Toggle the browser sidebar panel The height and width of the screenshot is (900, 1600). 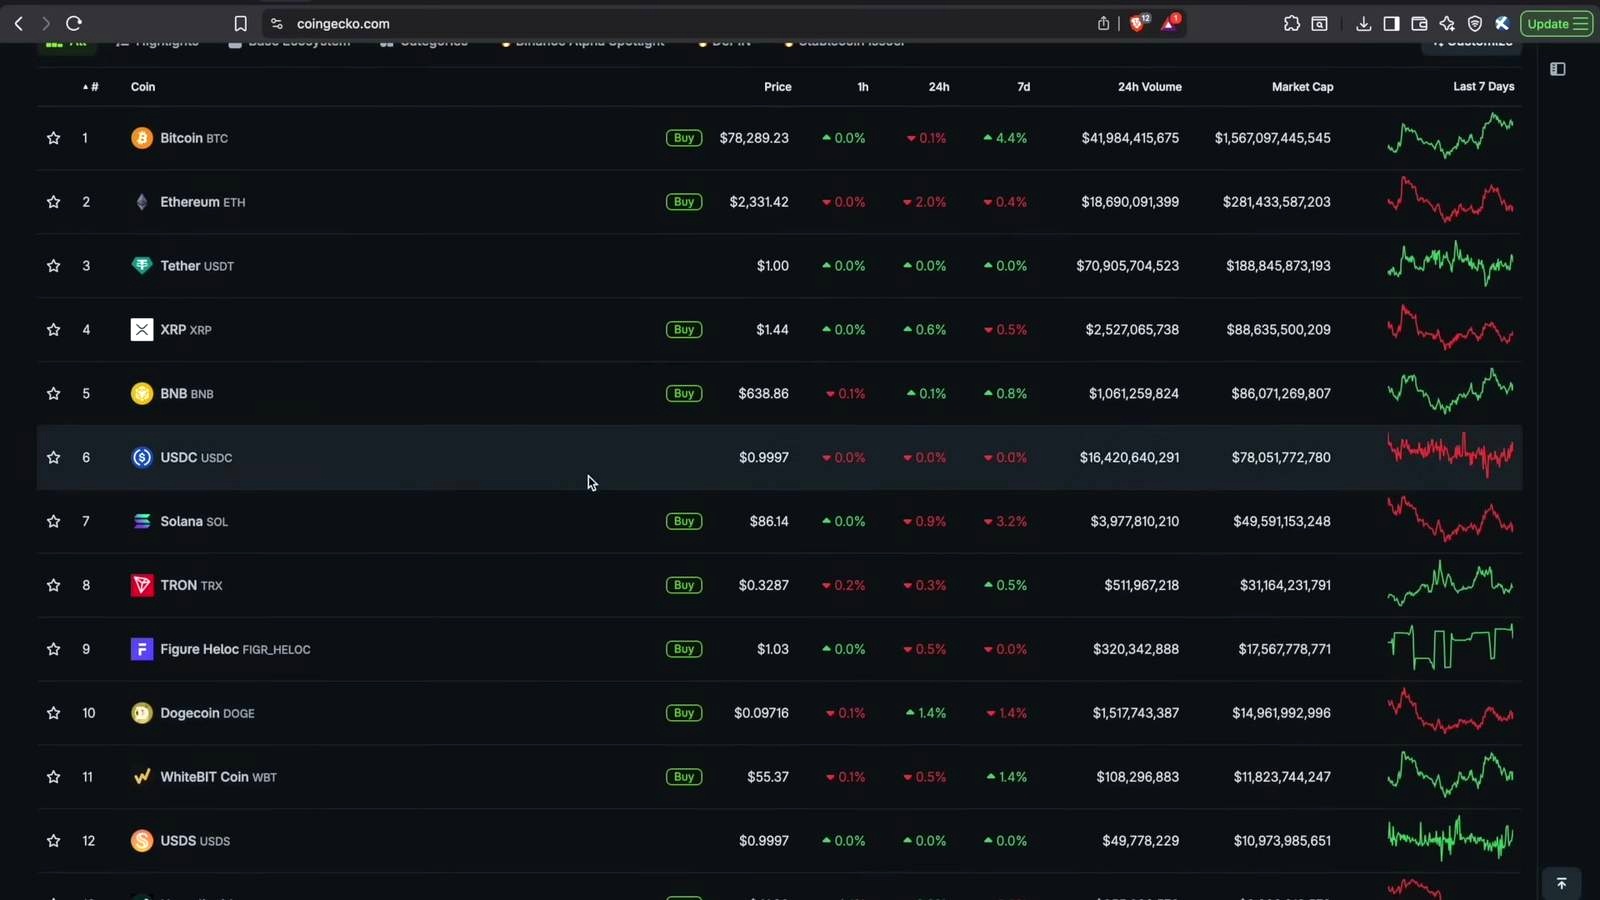click(x=1391, y=24)
